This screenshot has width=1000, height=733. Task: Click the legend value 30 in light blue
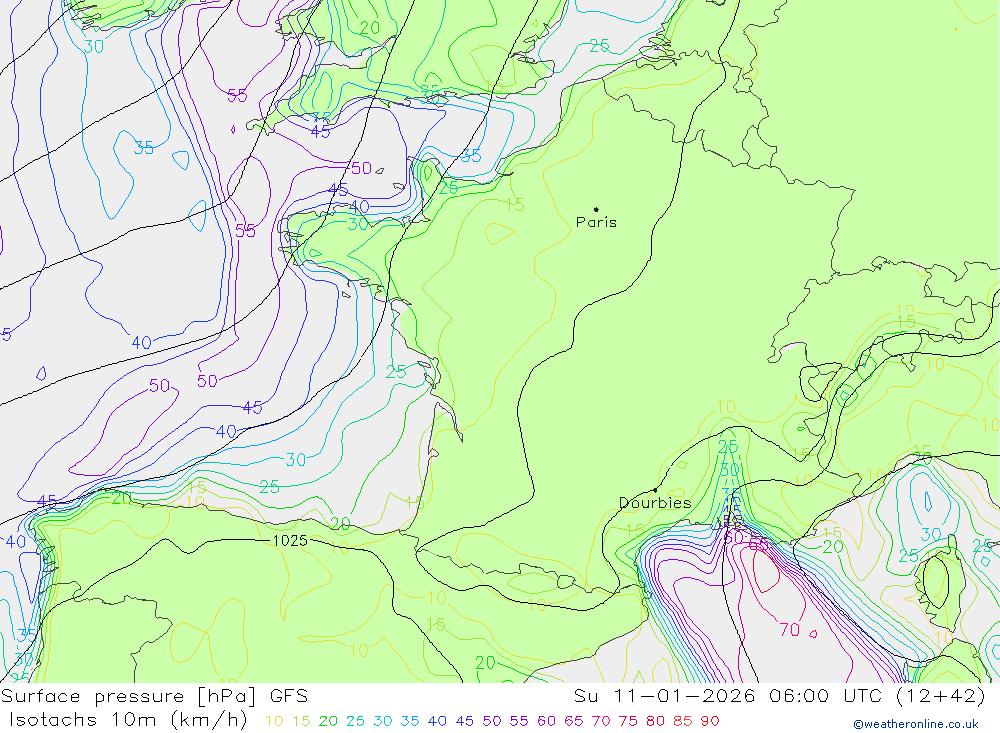383,721
